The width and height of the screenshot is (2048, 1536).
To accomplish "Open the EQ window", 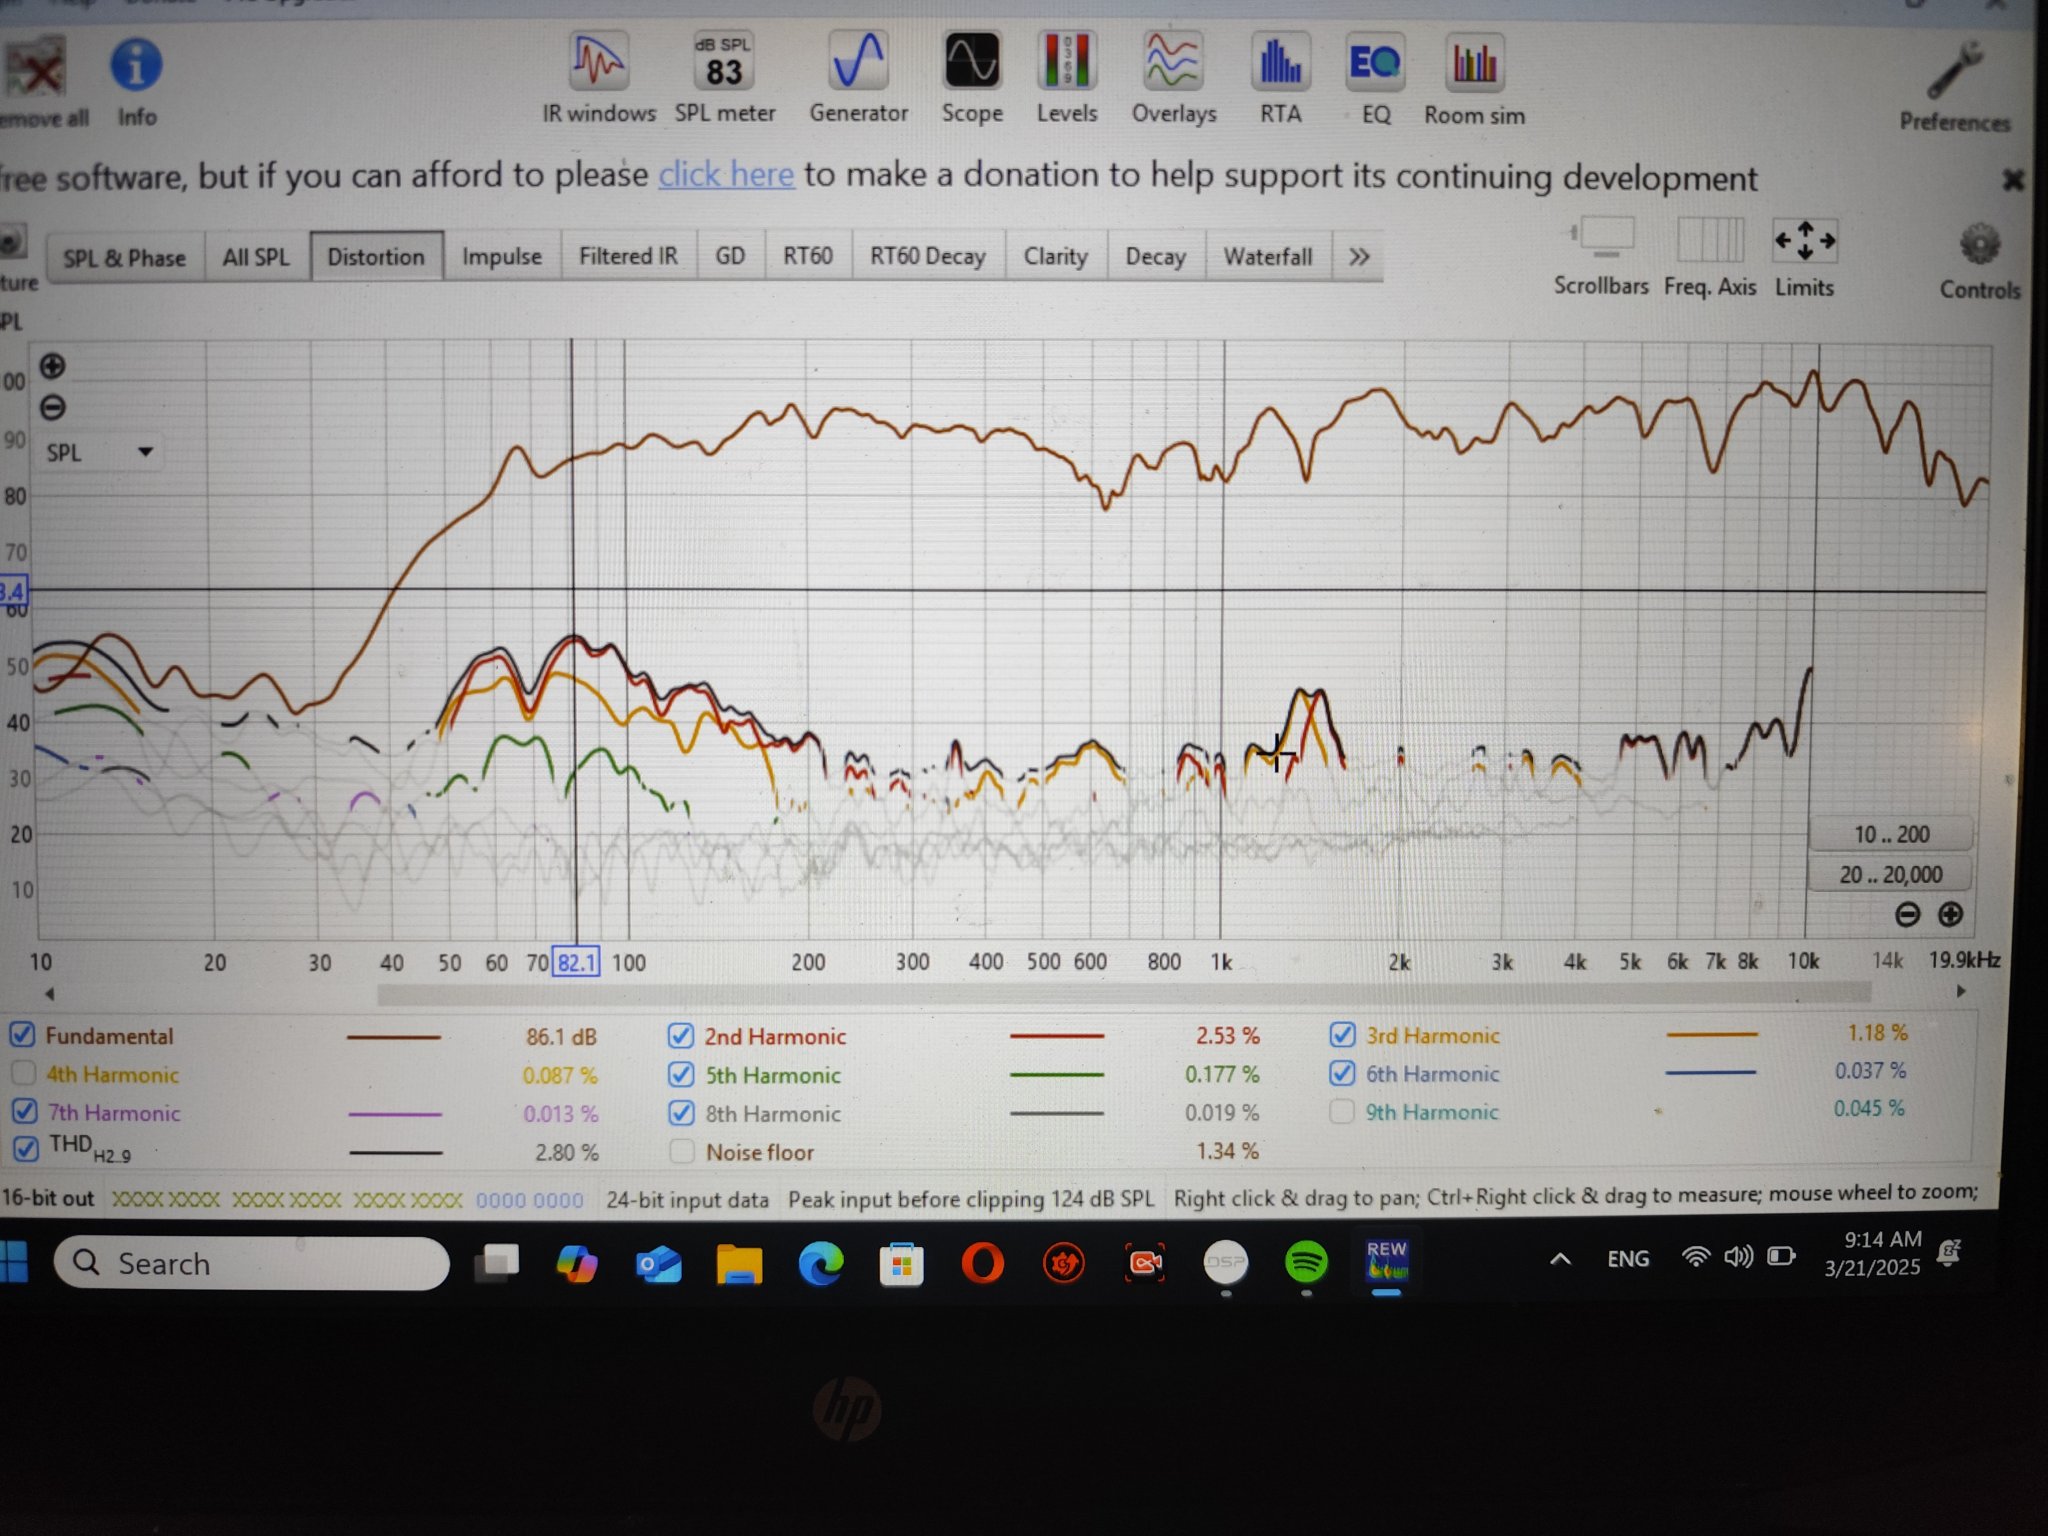I will click(x=1375, y=63).
